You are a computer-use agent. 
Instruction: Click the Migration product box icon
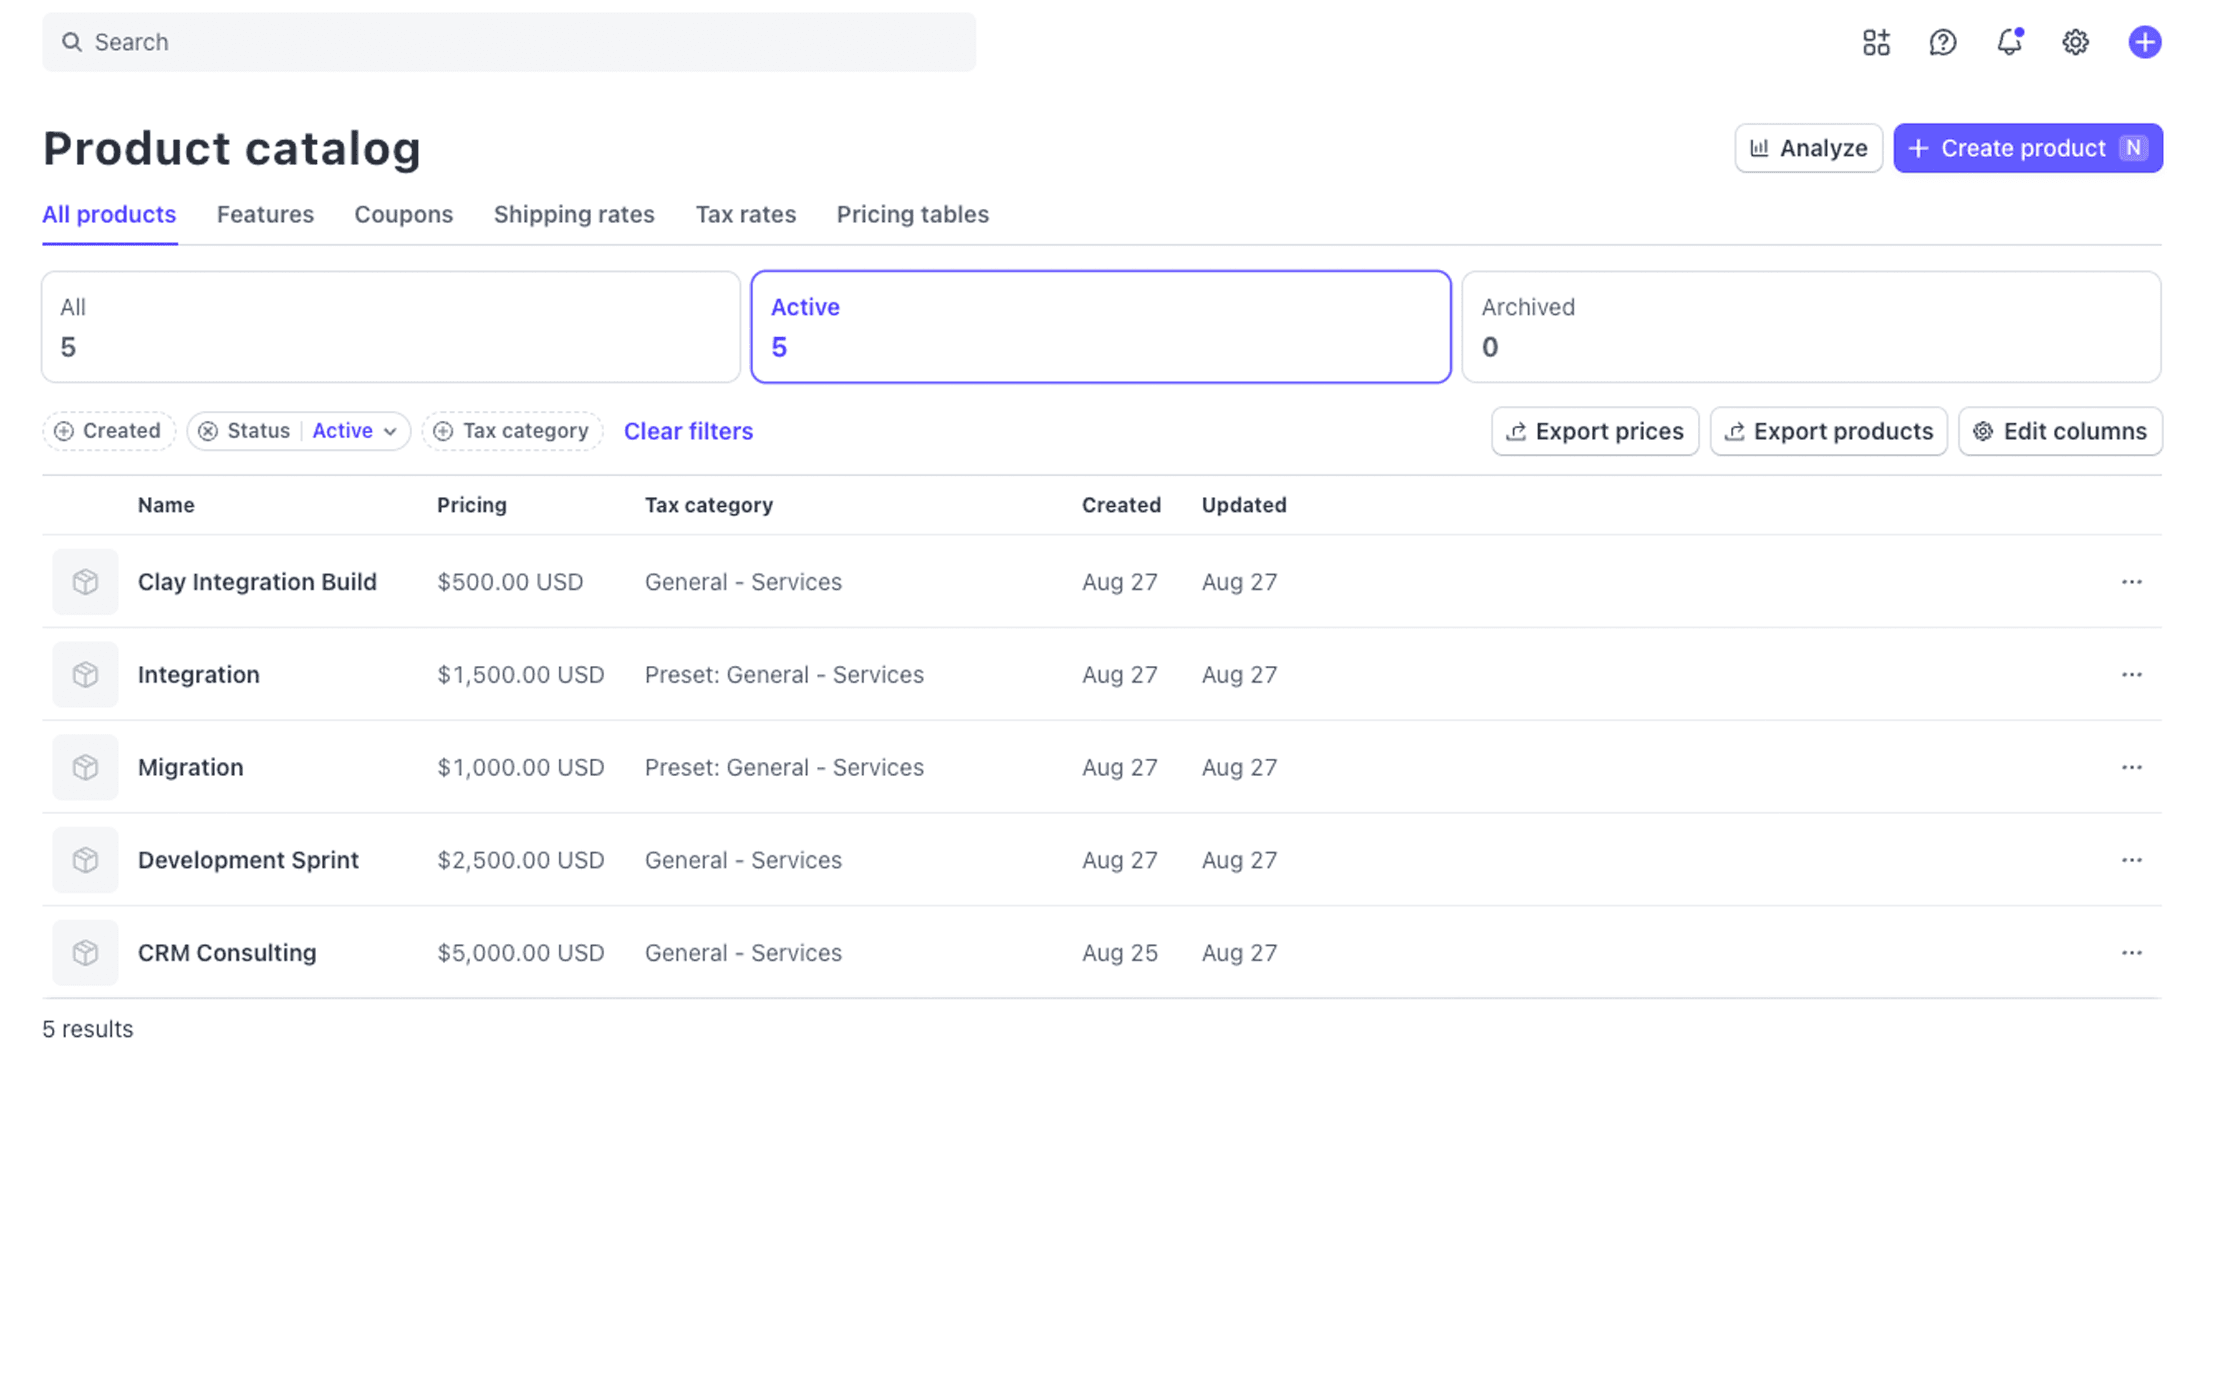85,767
